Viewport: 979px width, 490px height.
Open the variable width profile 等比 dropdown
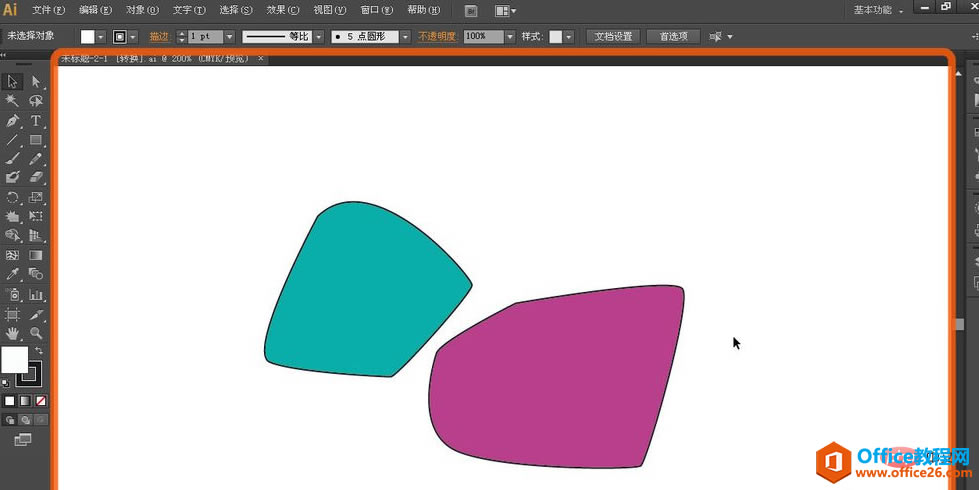(318, 37)
